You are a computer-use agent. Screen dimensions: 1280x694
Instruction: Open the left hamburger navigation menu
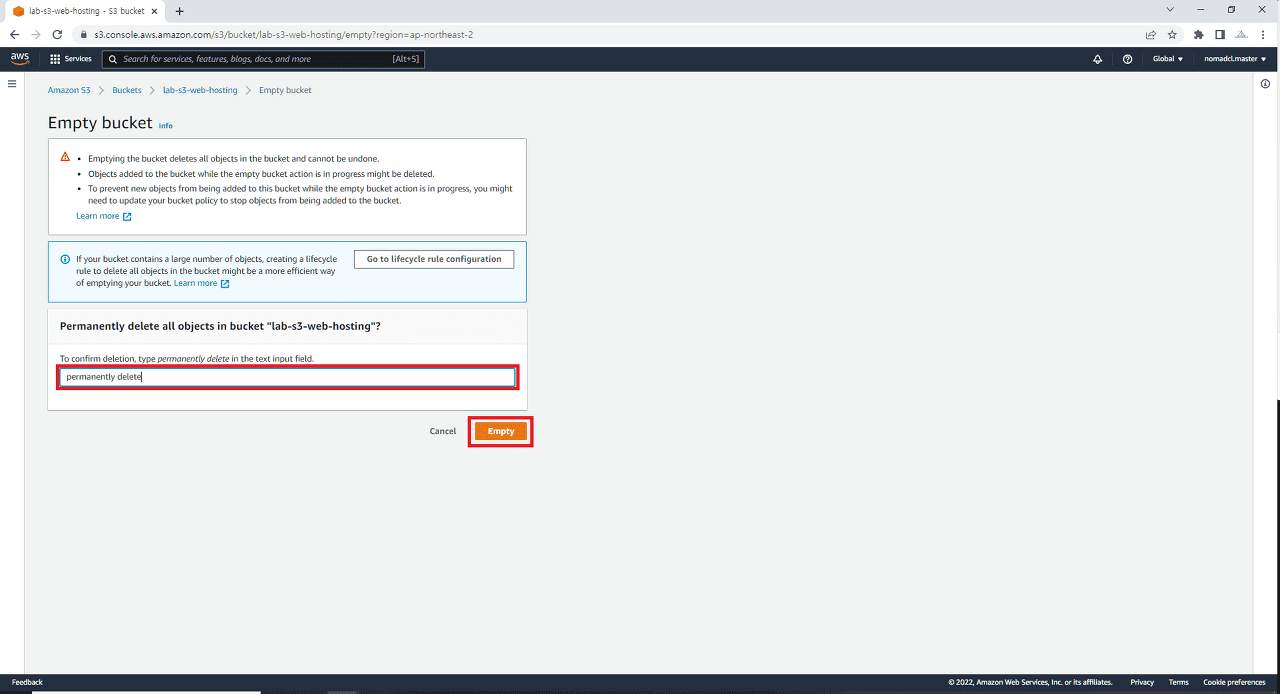tap(12, 84)
